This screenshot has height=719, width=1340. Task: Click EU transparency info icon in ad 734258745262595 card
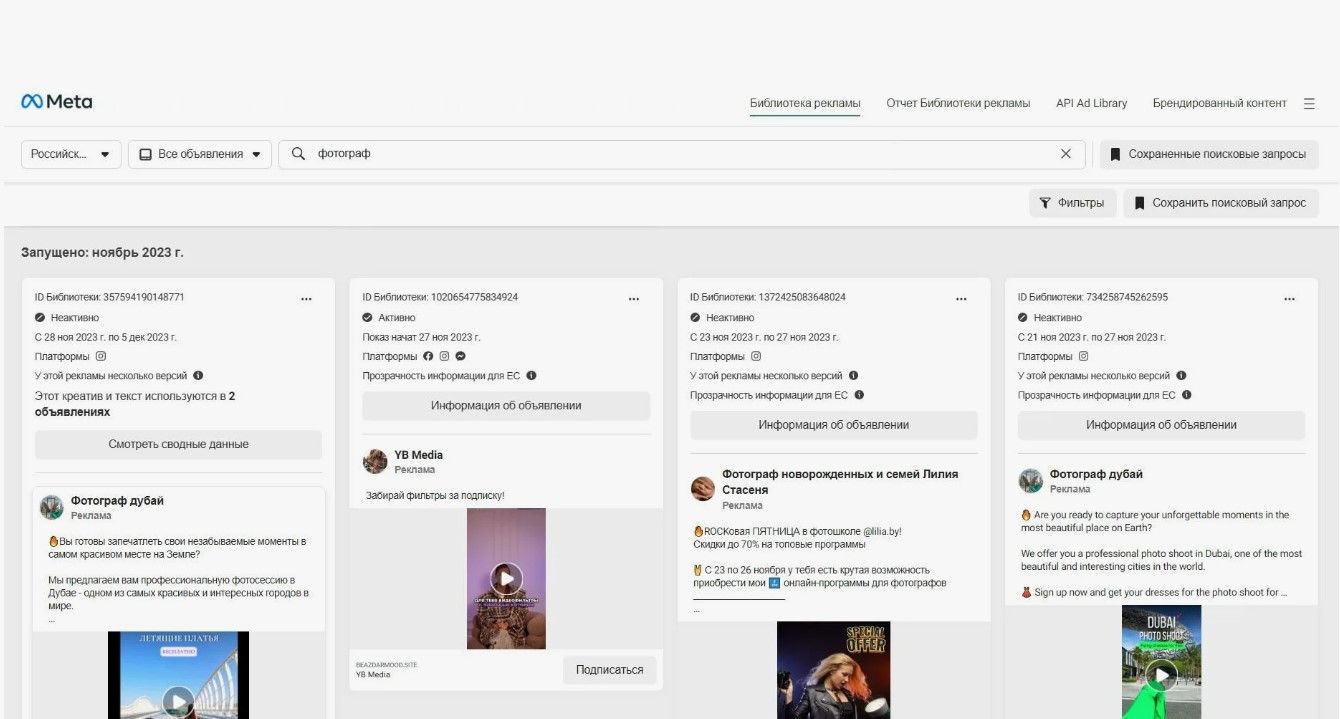click(1187, 395)
